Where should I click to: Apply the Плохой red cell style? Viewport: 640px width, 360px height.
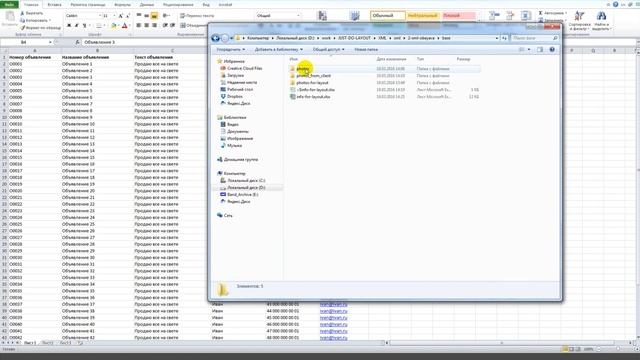[458, 16]
